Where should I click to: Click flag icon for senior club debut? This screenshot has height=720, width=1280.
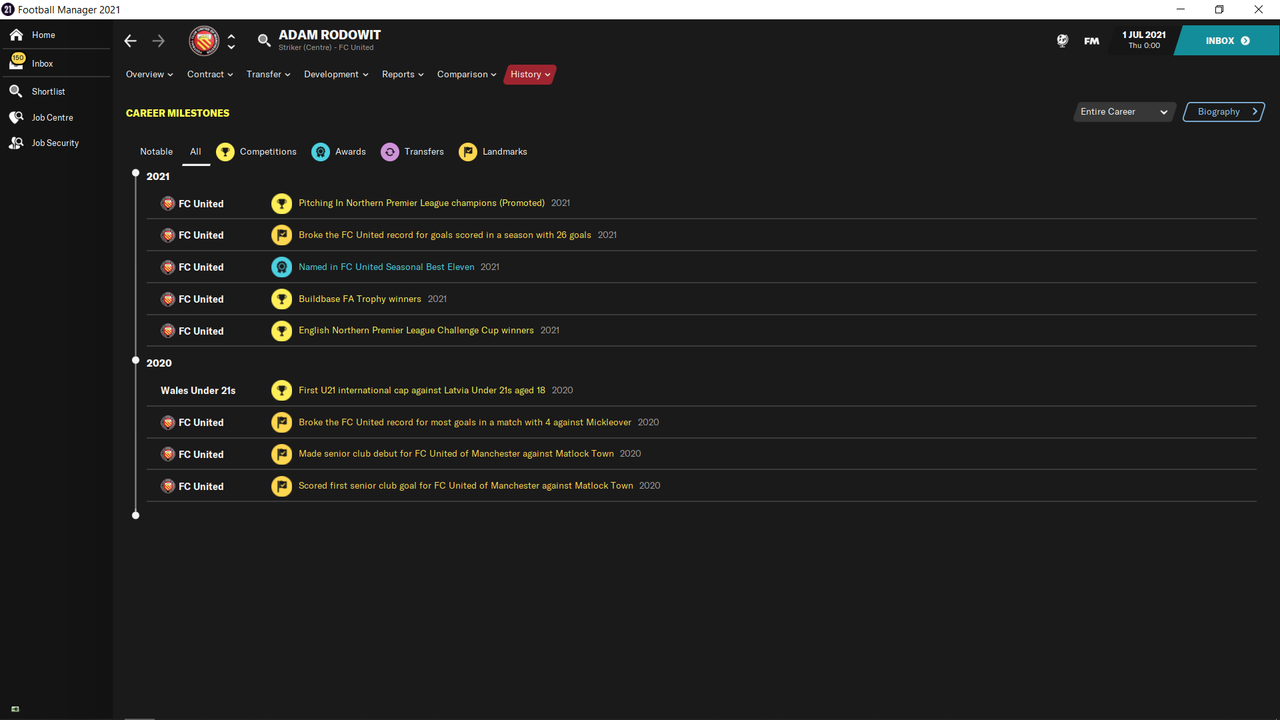coord(282,454)
